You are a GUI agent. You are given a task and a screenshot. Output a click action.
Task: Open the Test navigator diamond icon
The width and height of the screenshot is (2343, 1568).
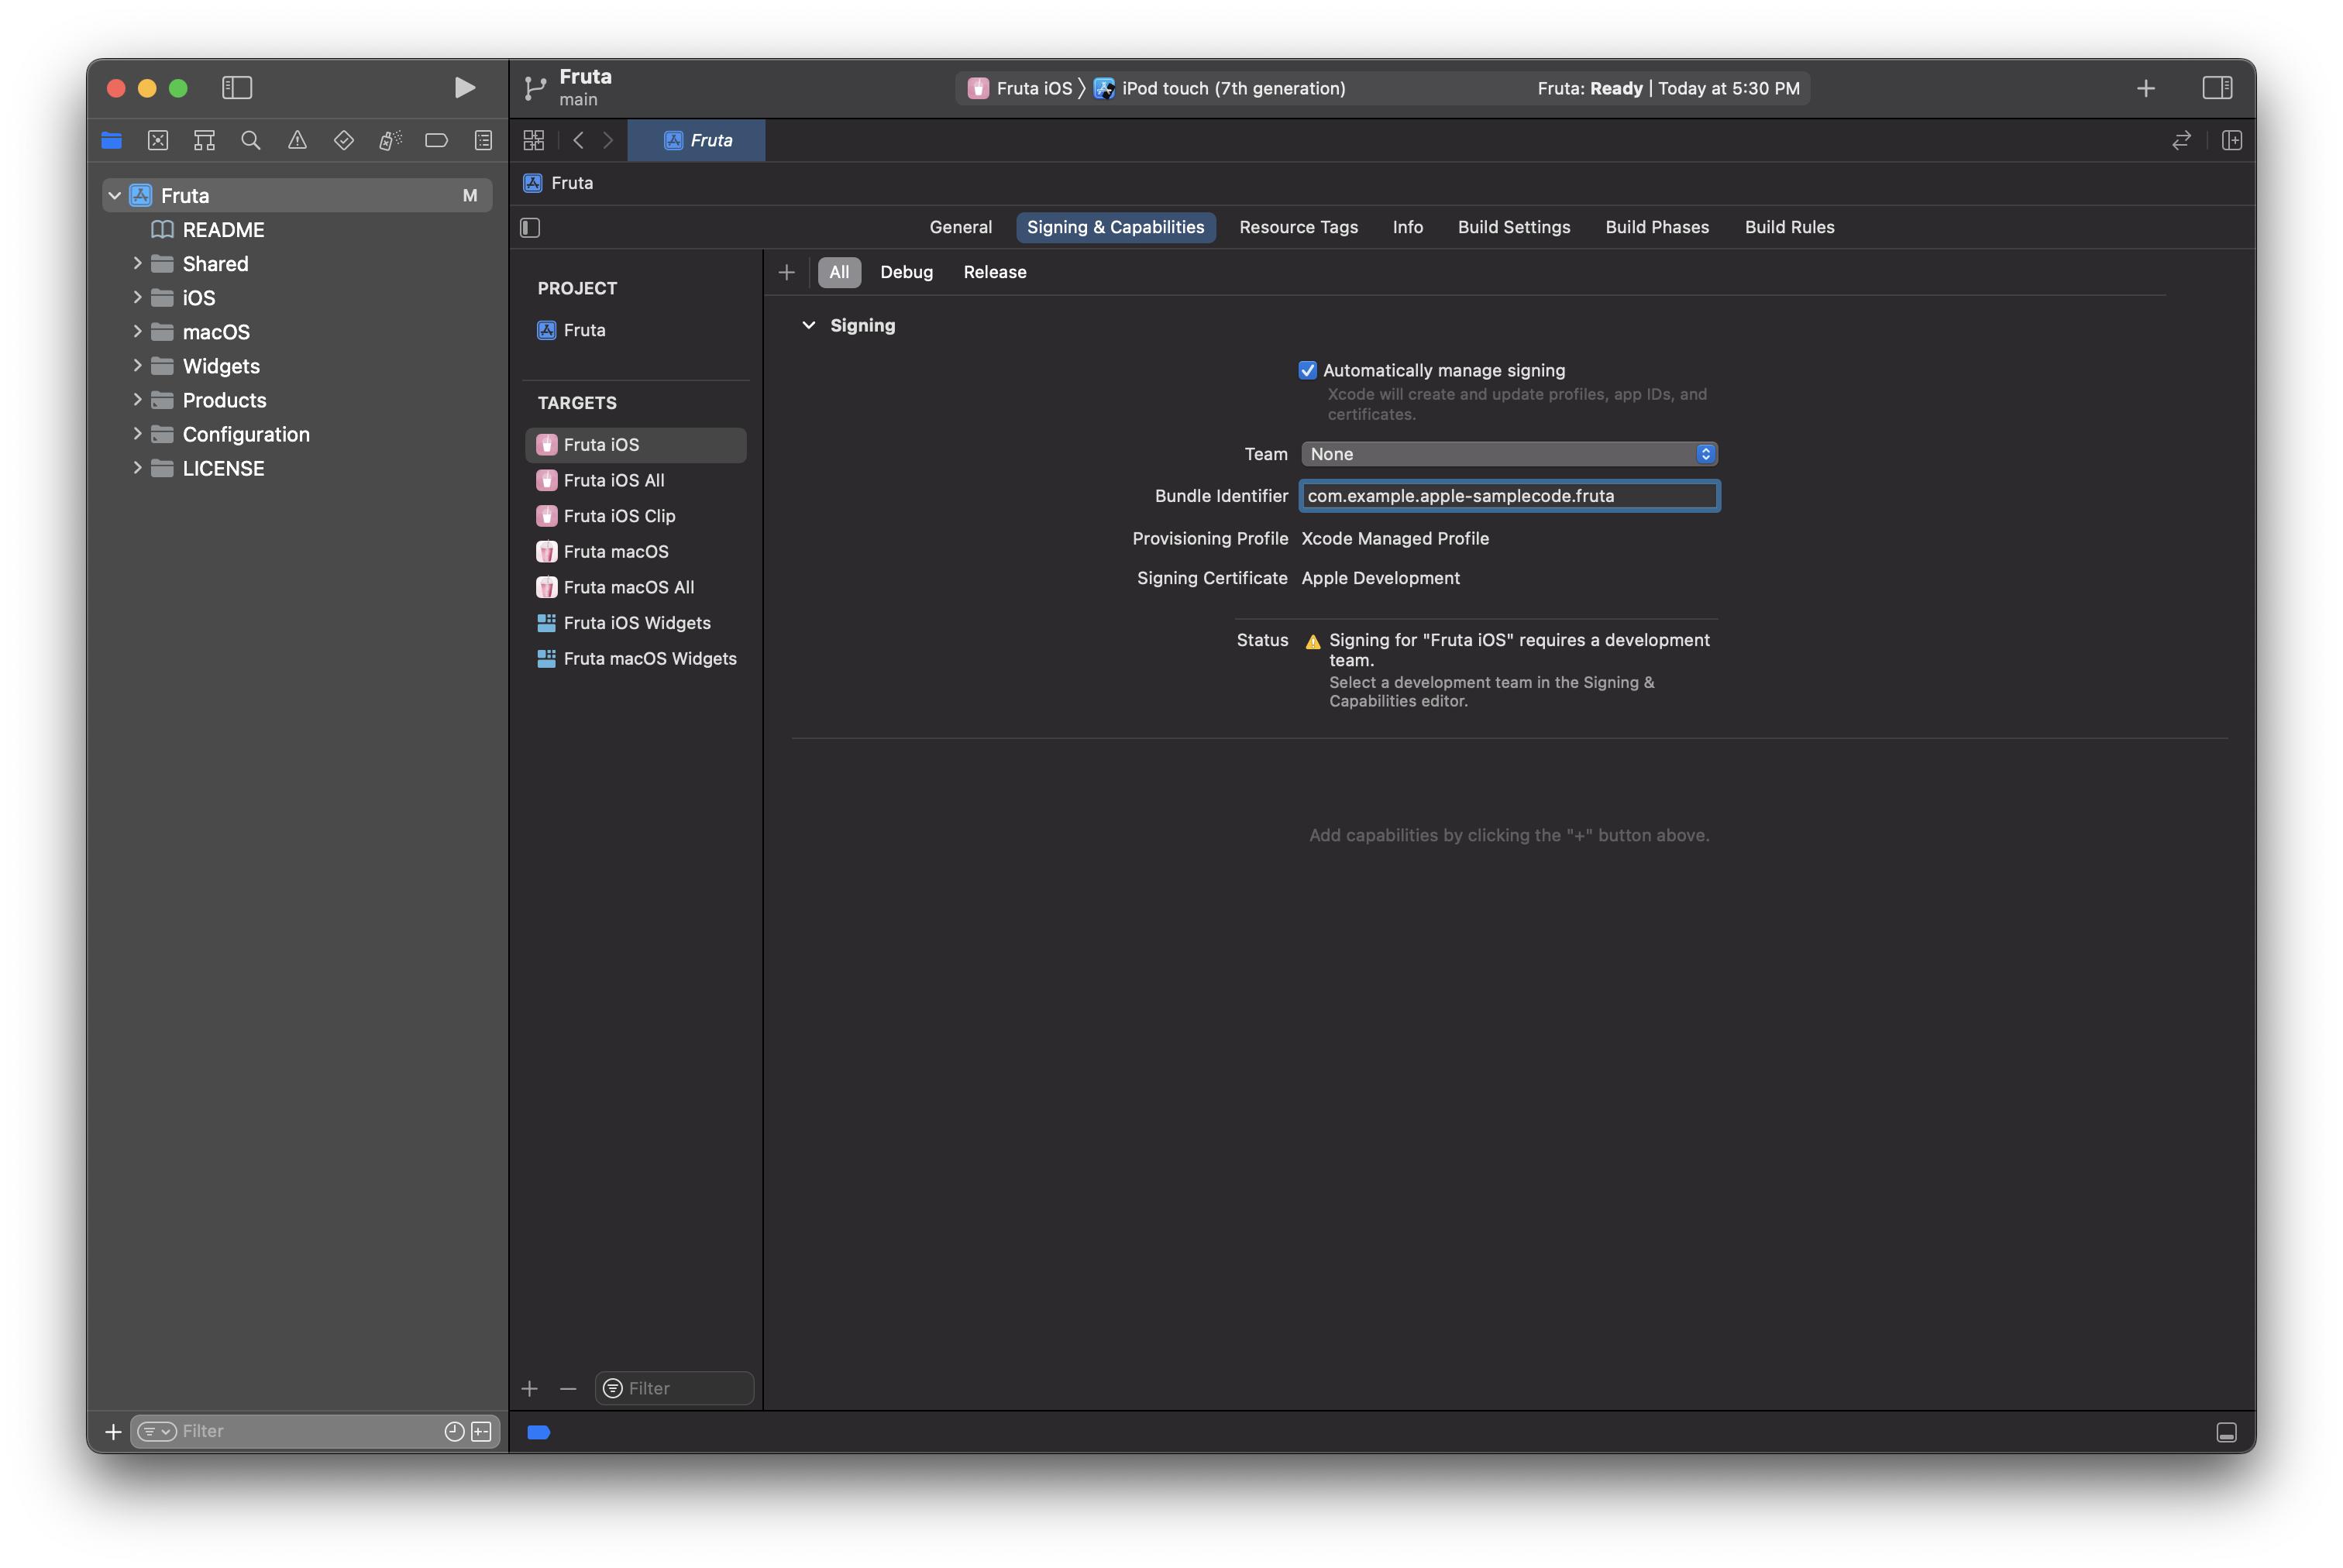pos(344,140)
